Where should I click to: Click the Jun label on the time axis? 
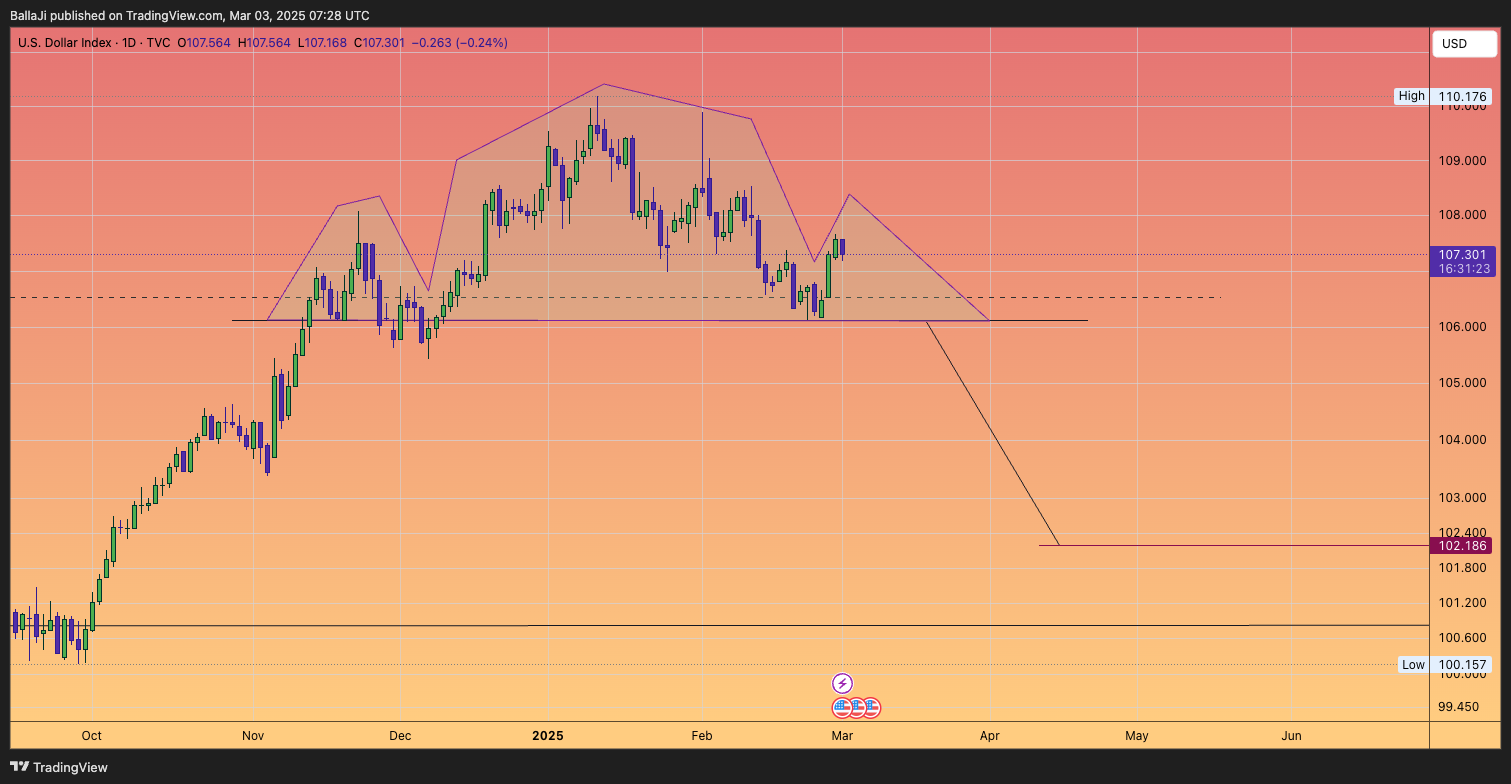point(1291,736)
